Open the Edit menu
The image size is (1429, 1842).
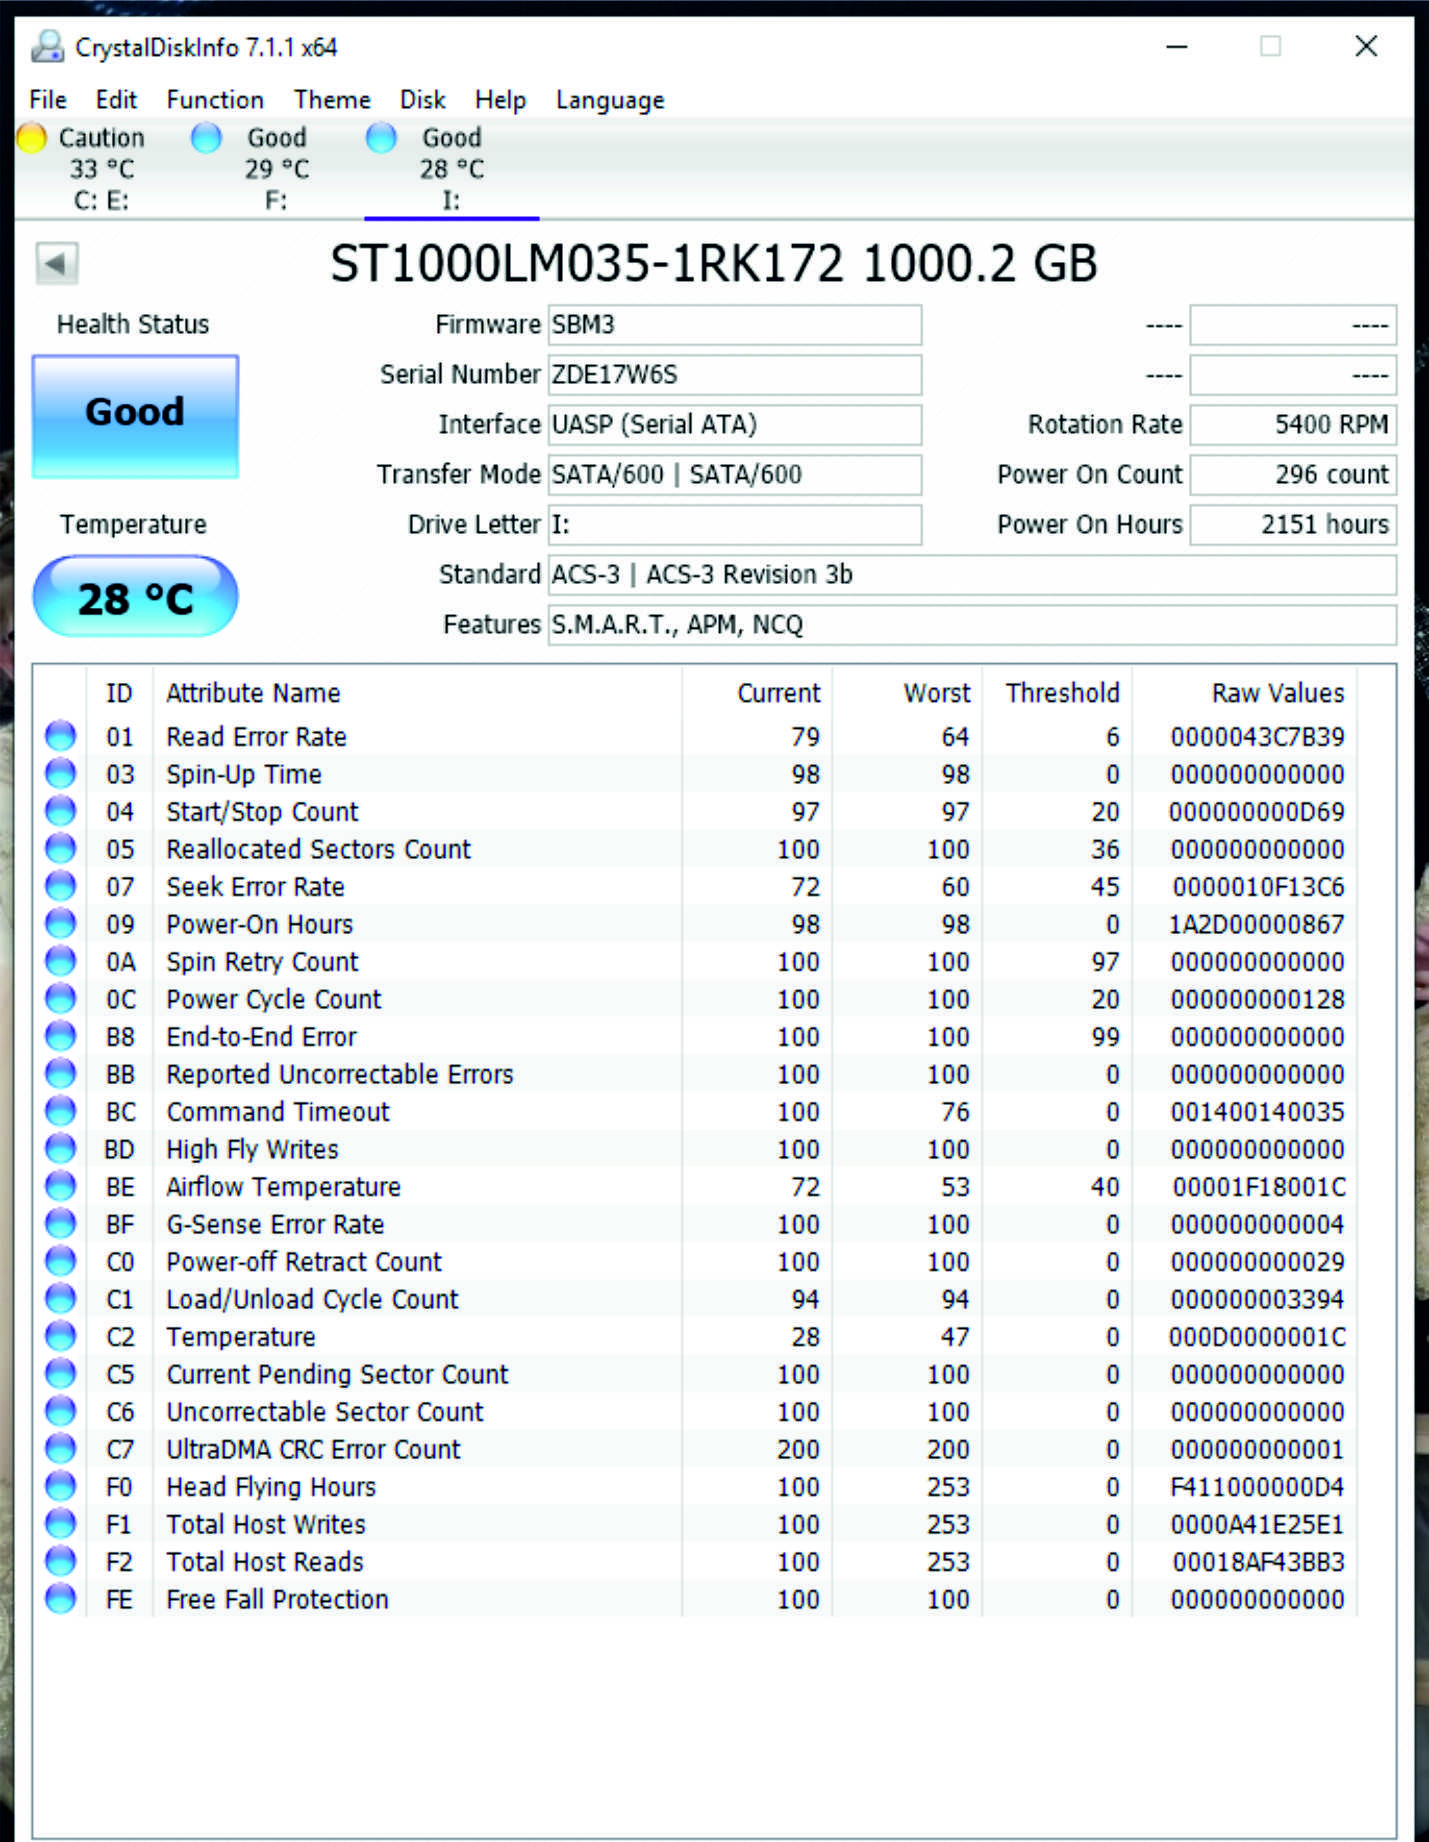click(116, 100)
